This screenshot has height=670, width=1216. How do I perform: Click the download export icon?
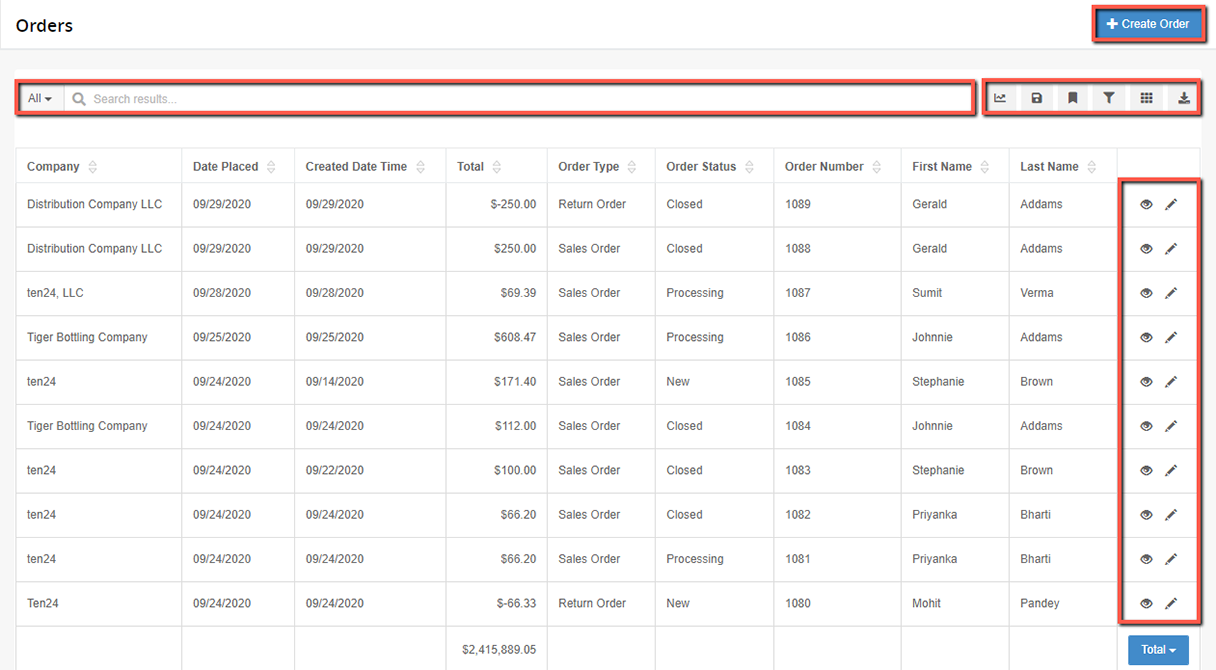(1183, 97)
